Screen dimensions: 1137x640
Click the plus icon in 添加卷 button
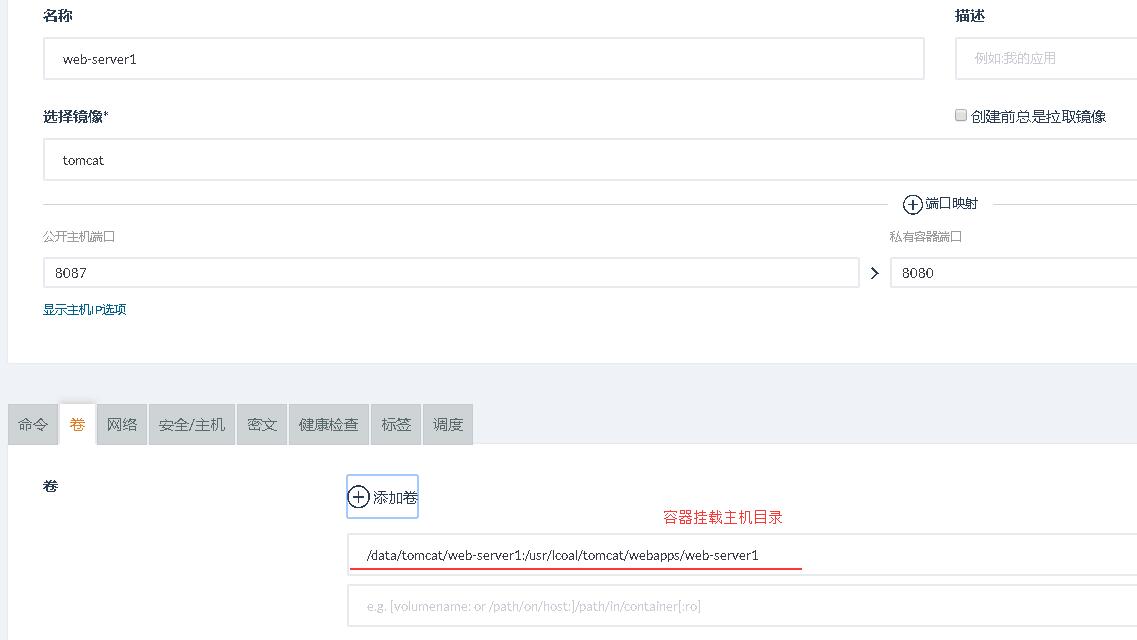358,497
